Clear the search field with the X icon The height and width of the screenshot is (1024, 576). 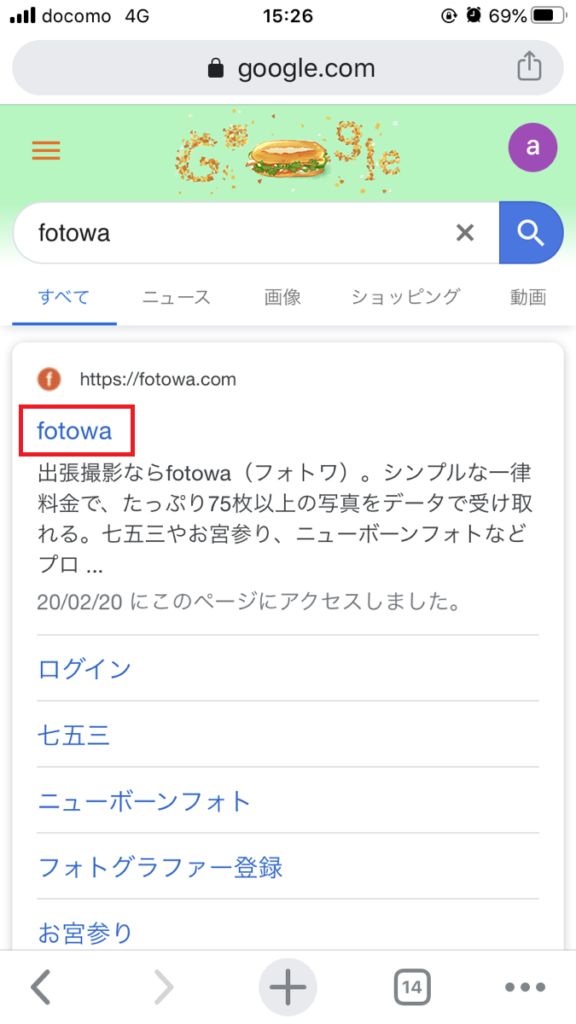(x=465, y=232)
